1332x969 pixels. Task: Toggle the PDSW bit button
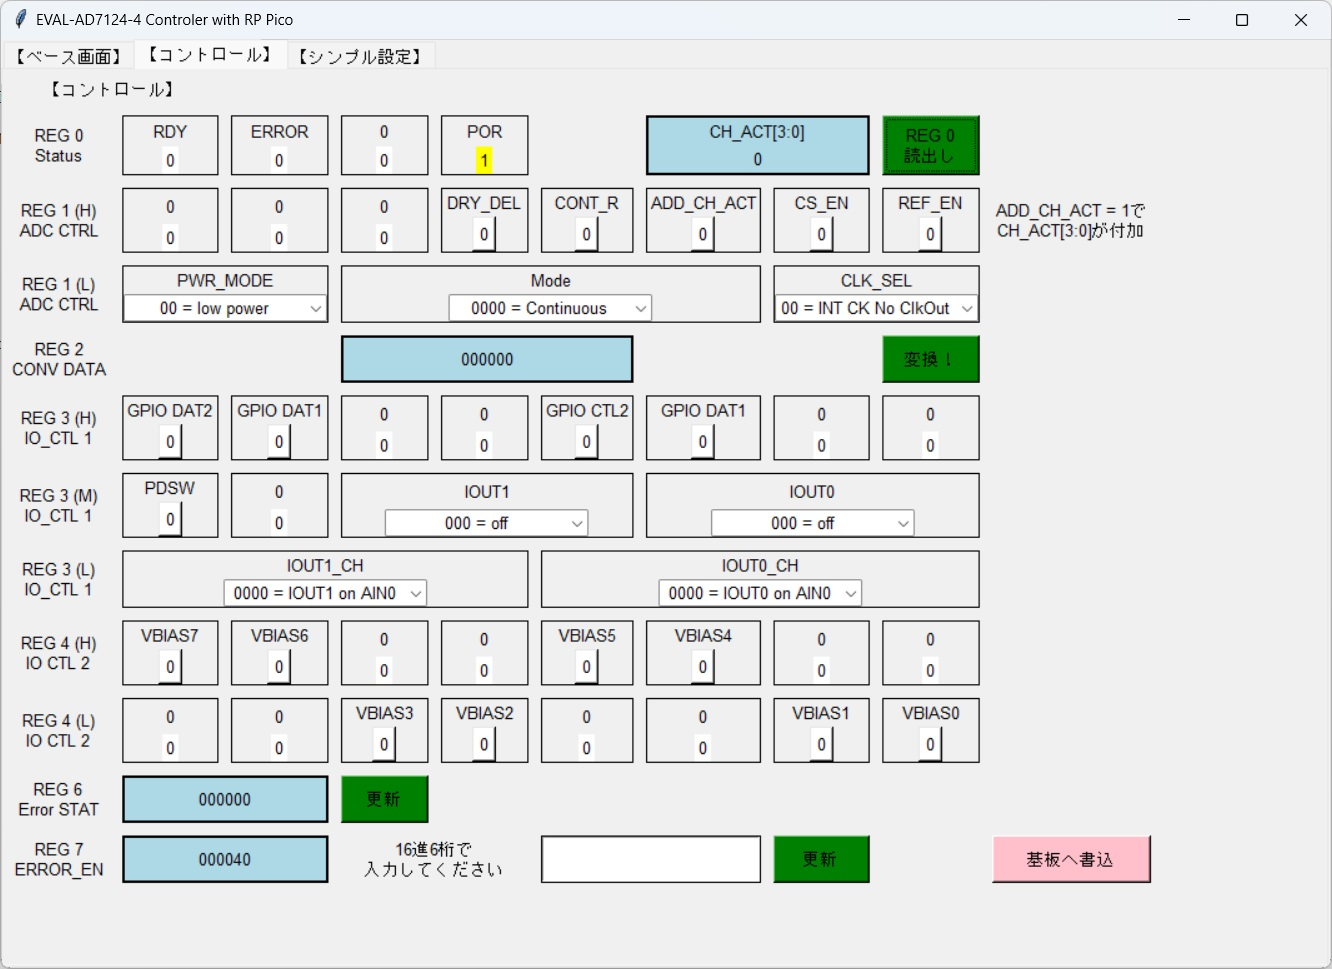(x=170, y=519)
